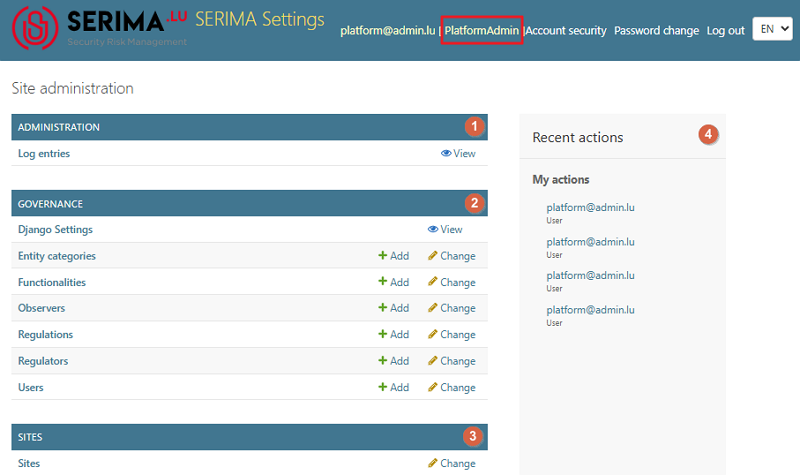Click the SERIMA logo icon
Image resolution: width=800 pixels, height=475 pixels.
(x=35, y=28)
